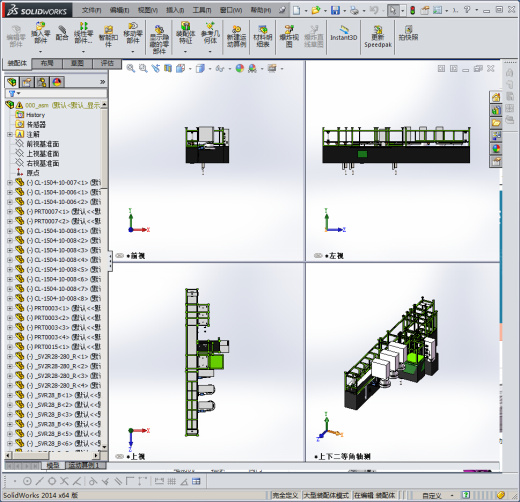520x502 pixels.
Task: Select the 配合 (Mate) tool icon
Action: [x=62, y=33]
